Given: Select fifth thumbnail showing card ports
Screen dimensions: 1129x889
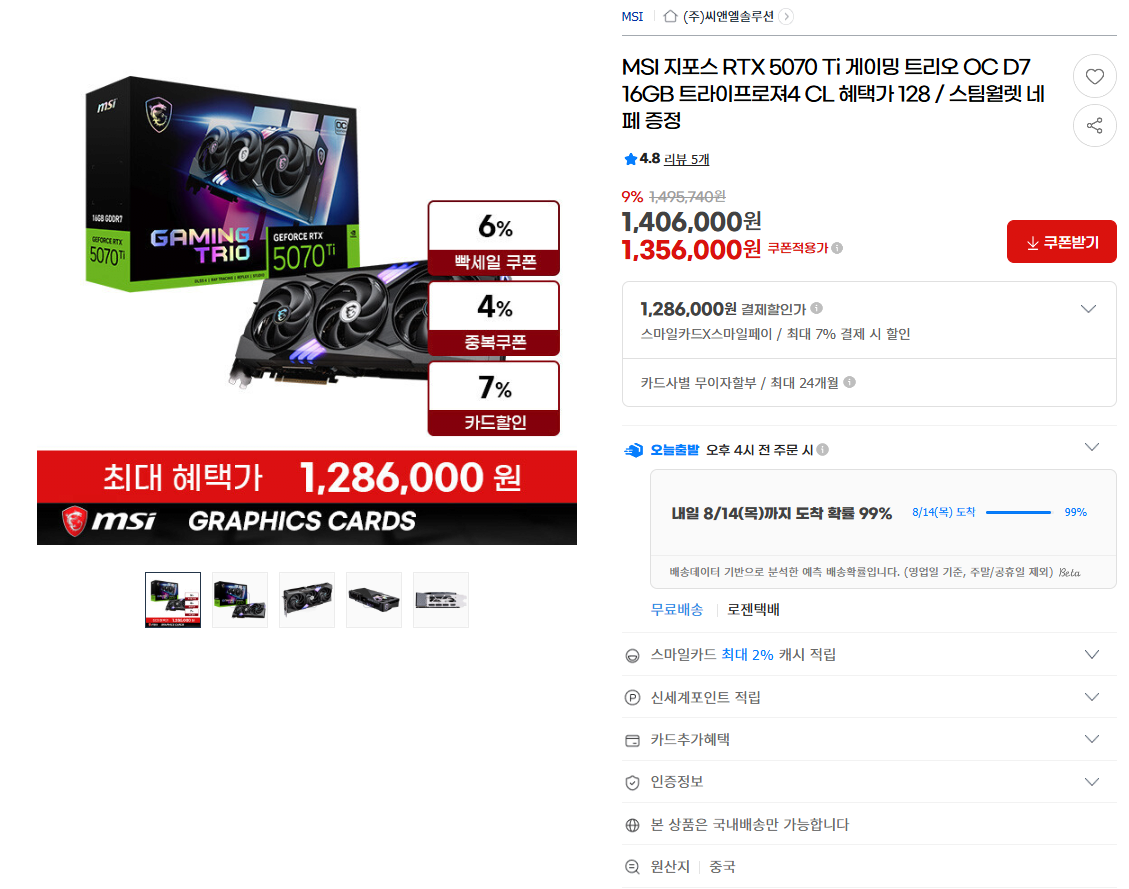Looking at the screenshot, I should coord(441,600).
